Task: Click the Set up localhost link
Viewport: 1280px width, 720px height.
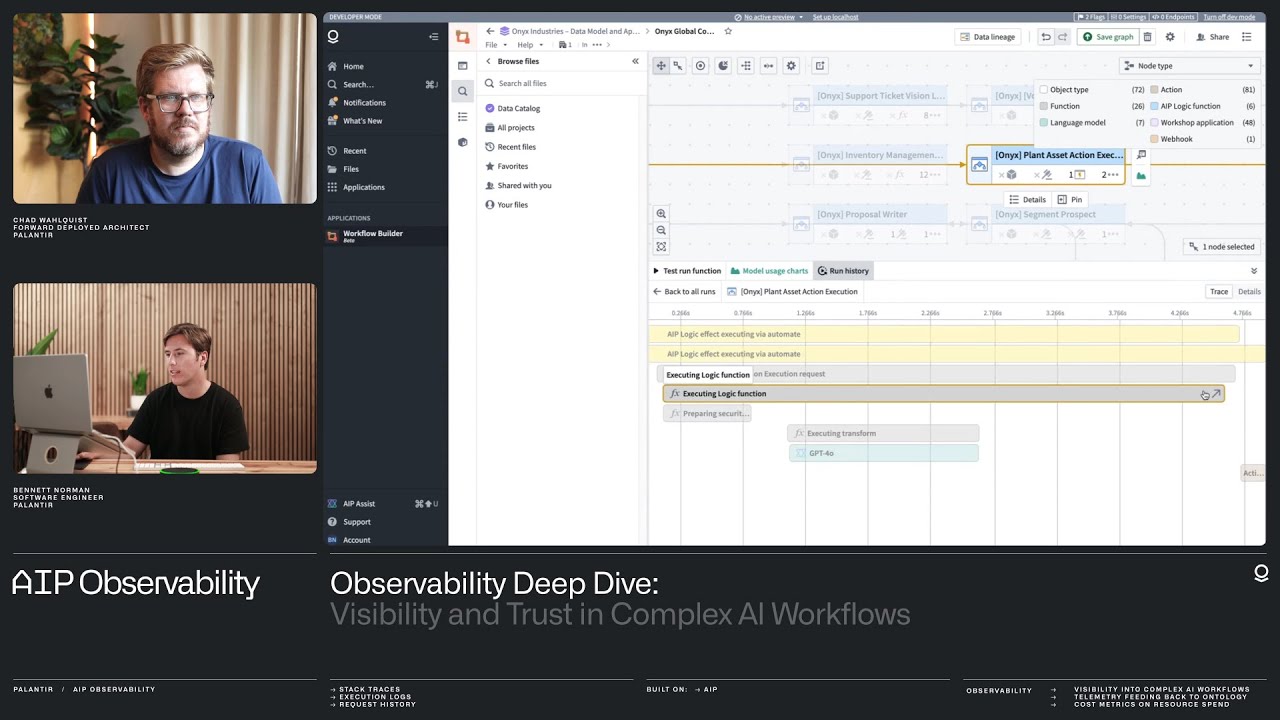Action: point(835,17)
